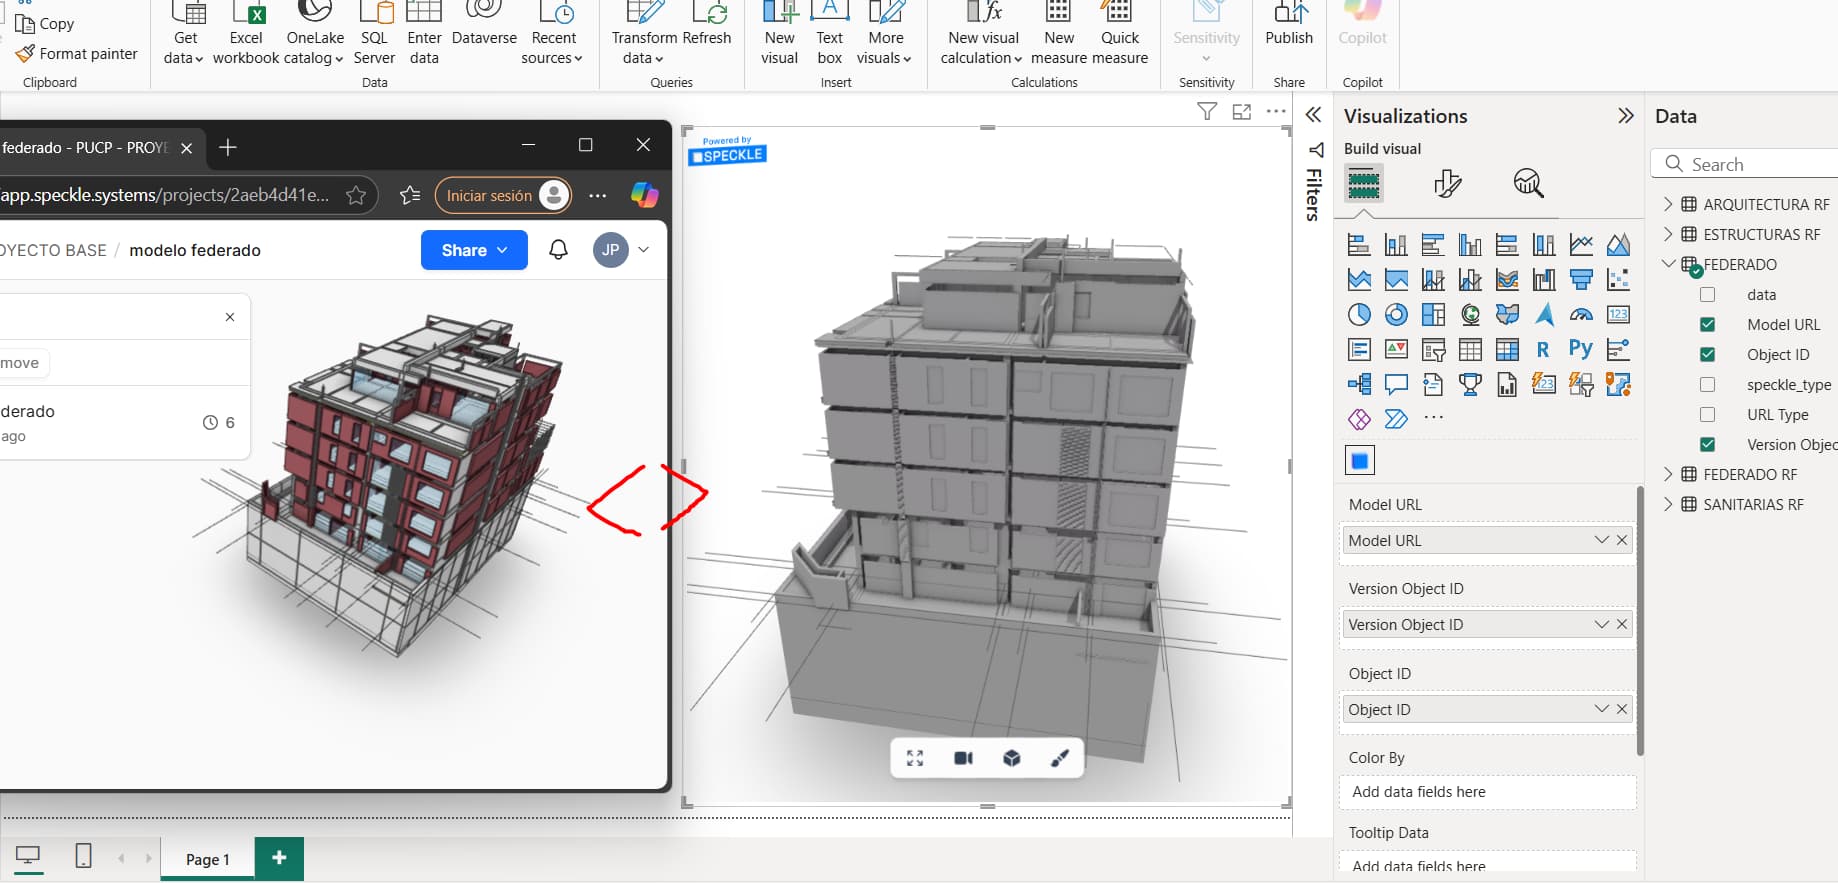Uncheck the Model URL field checkbox
The height and width of the screenshot is (883, 1838).
[1707, 325]
